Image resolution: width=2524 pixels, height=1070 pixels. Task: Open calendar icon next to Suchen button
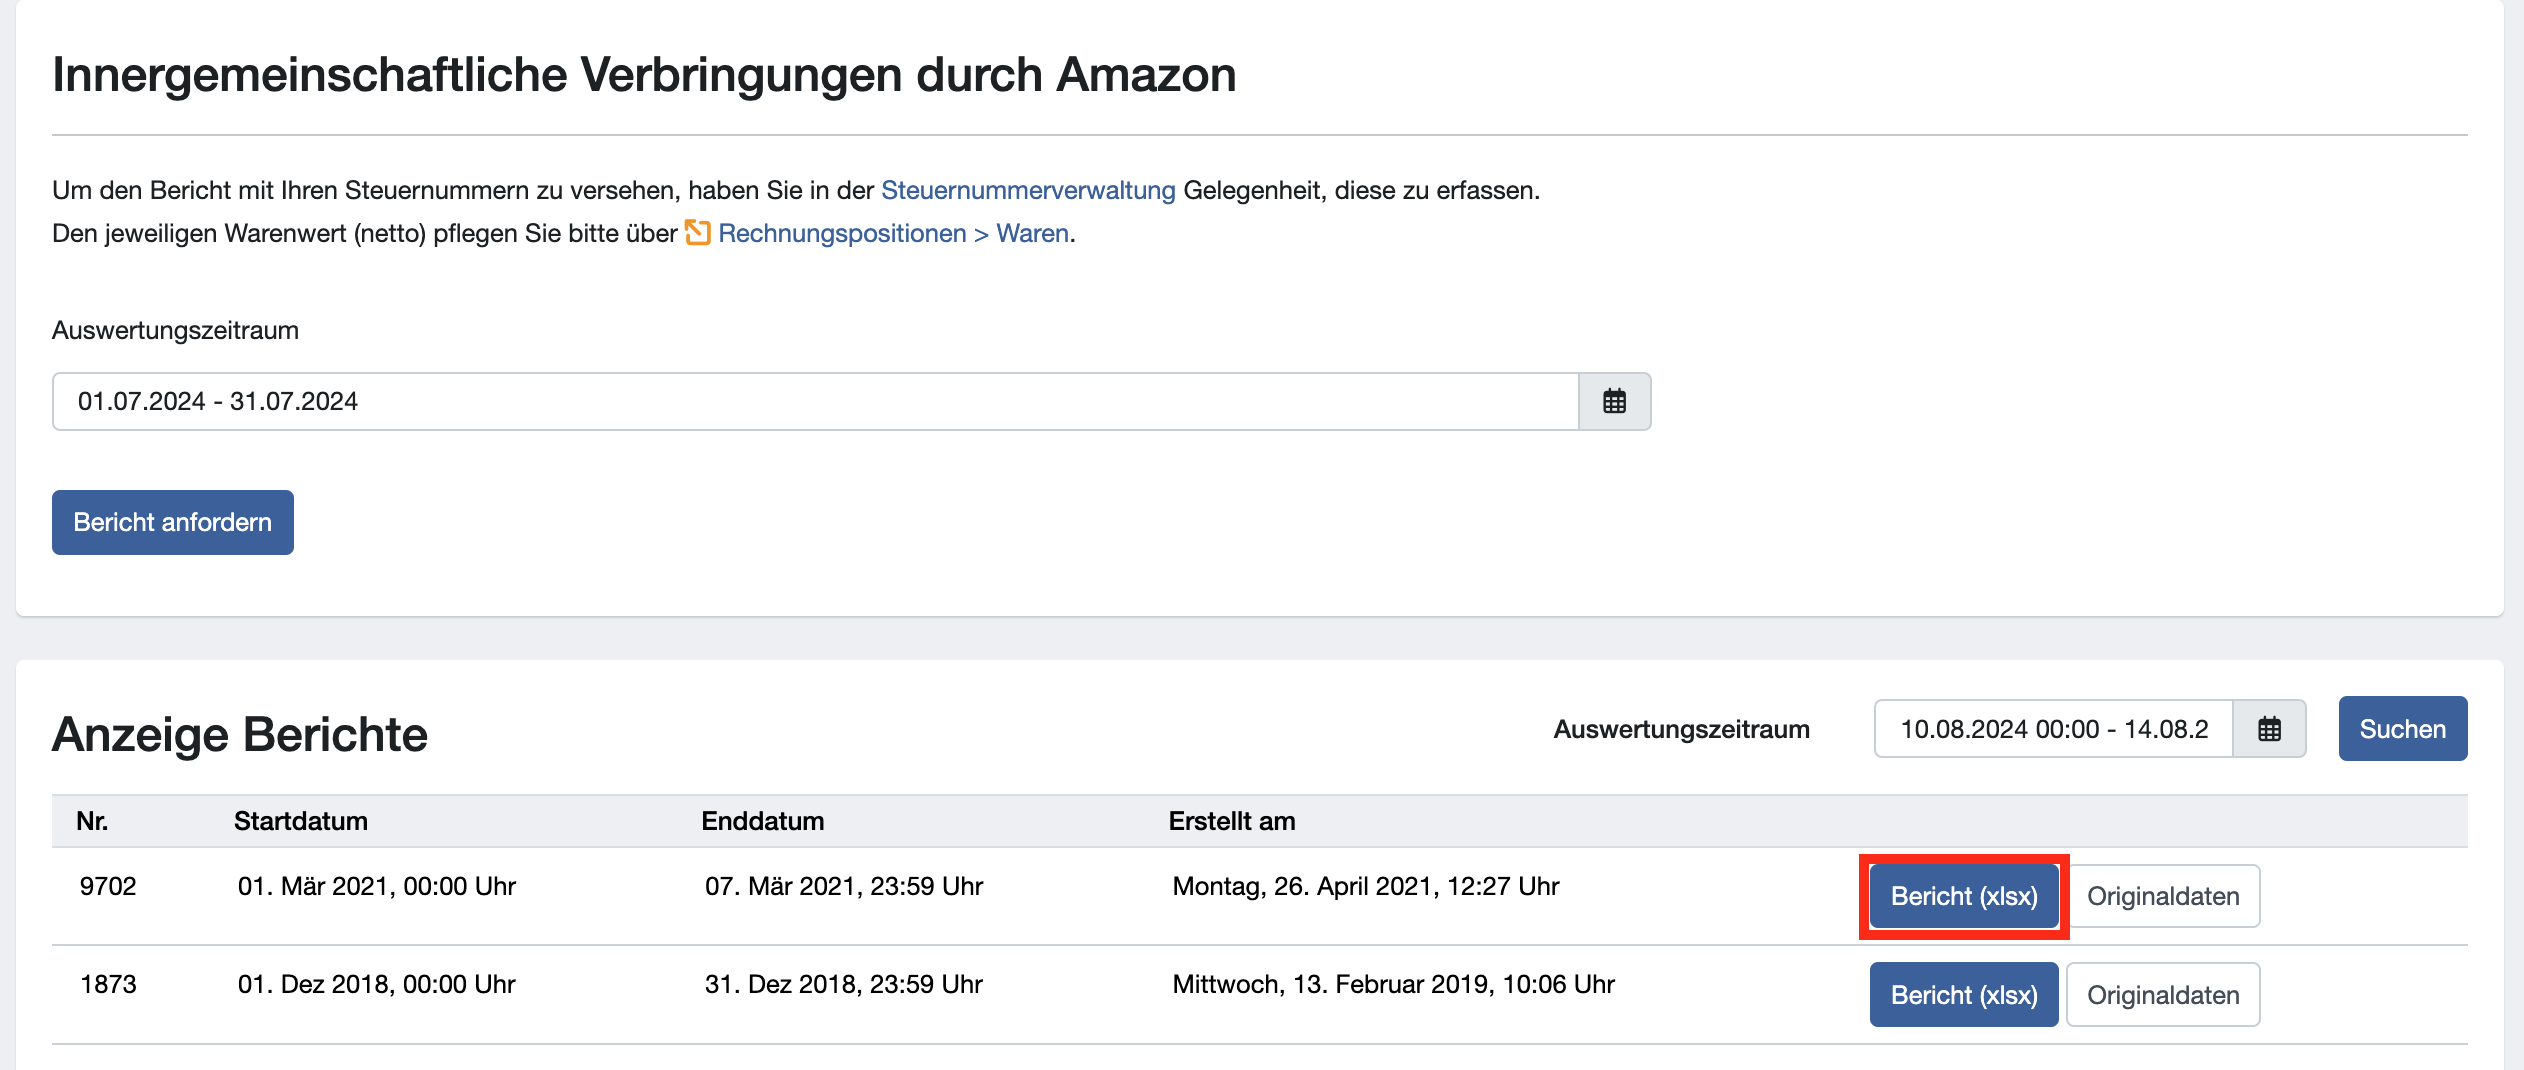tap(2269, 729)
